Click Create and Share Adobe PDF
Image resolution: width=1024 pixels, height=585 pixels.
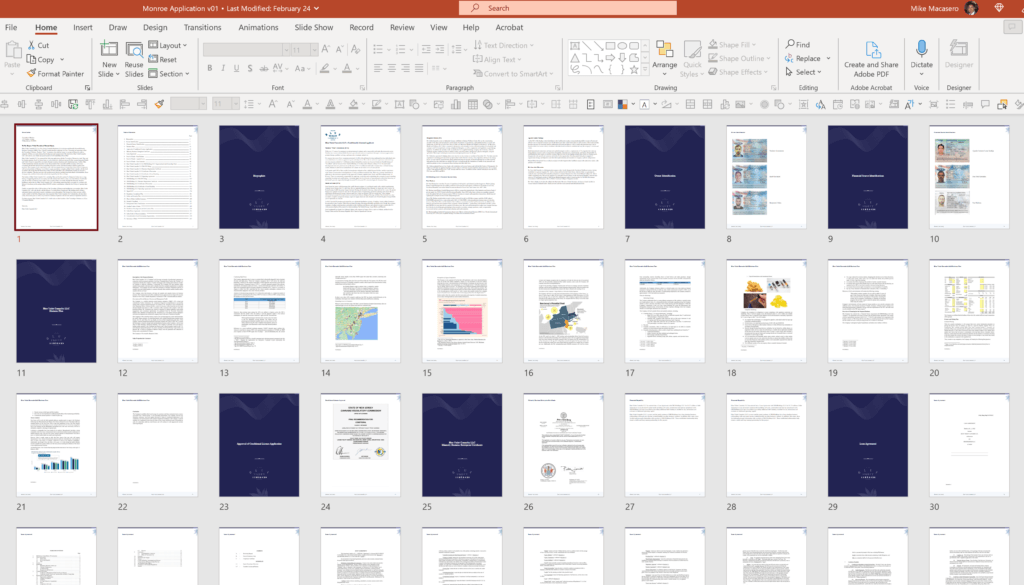[871, 59]
